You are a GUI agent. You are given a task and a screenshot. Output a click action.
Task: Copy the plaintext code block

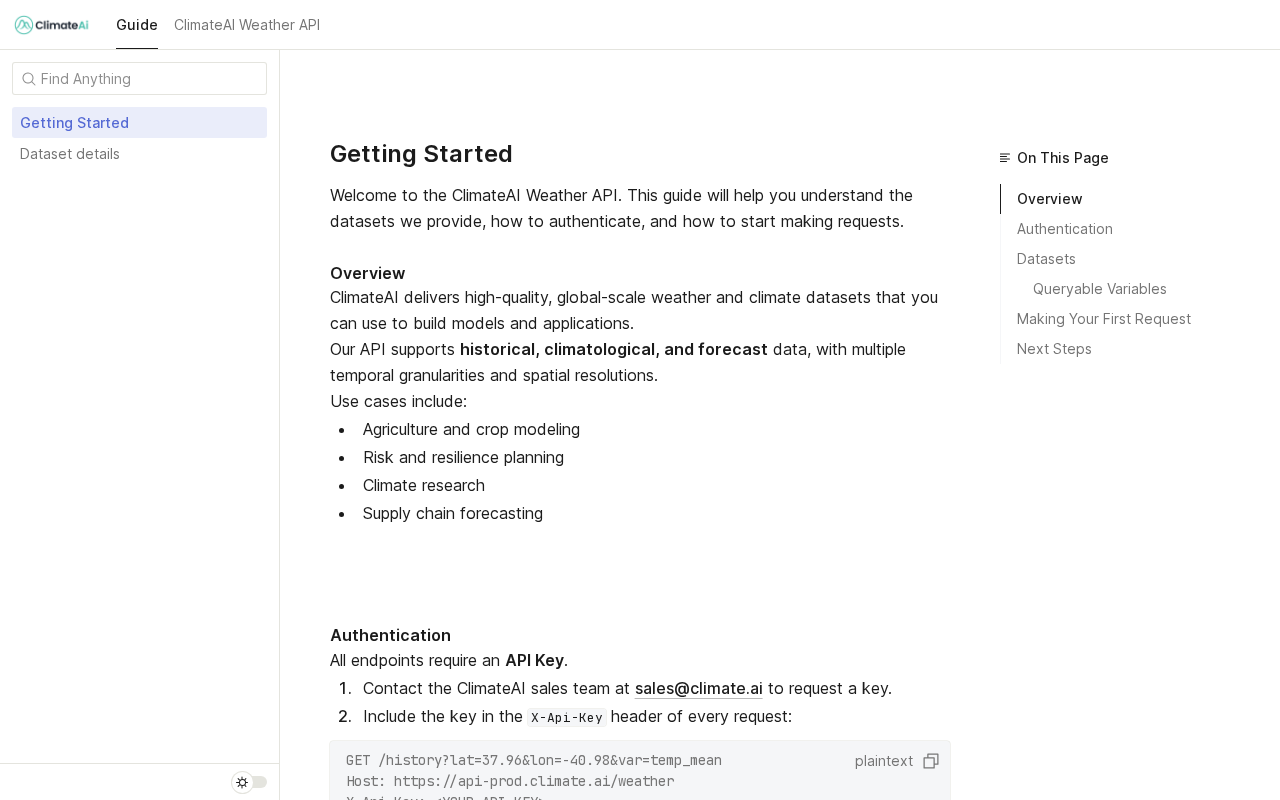[x=931, y=761]
